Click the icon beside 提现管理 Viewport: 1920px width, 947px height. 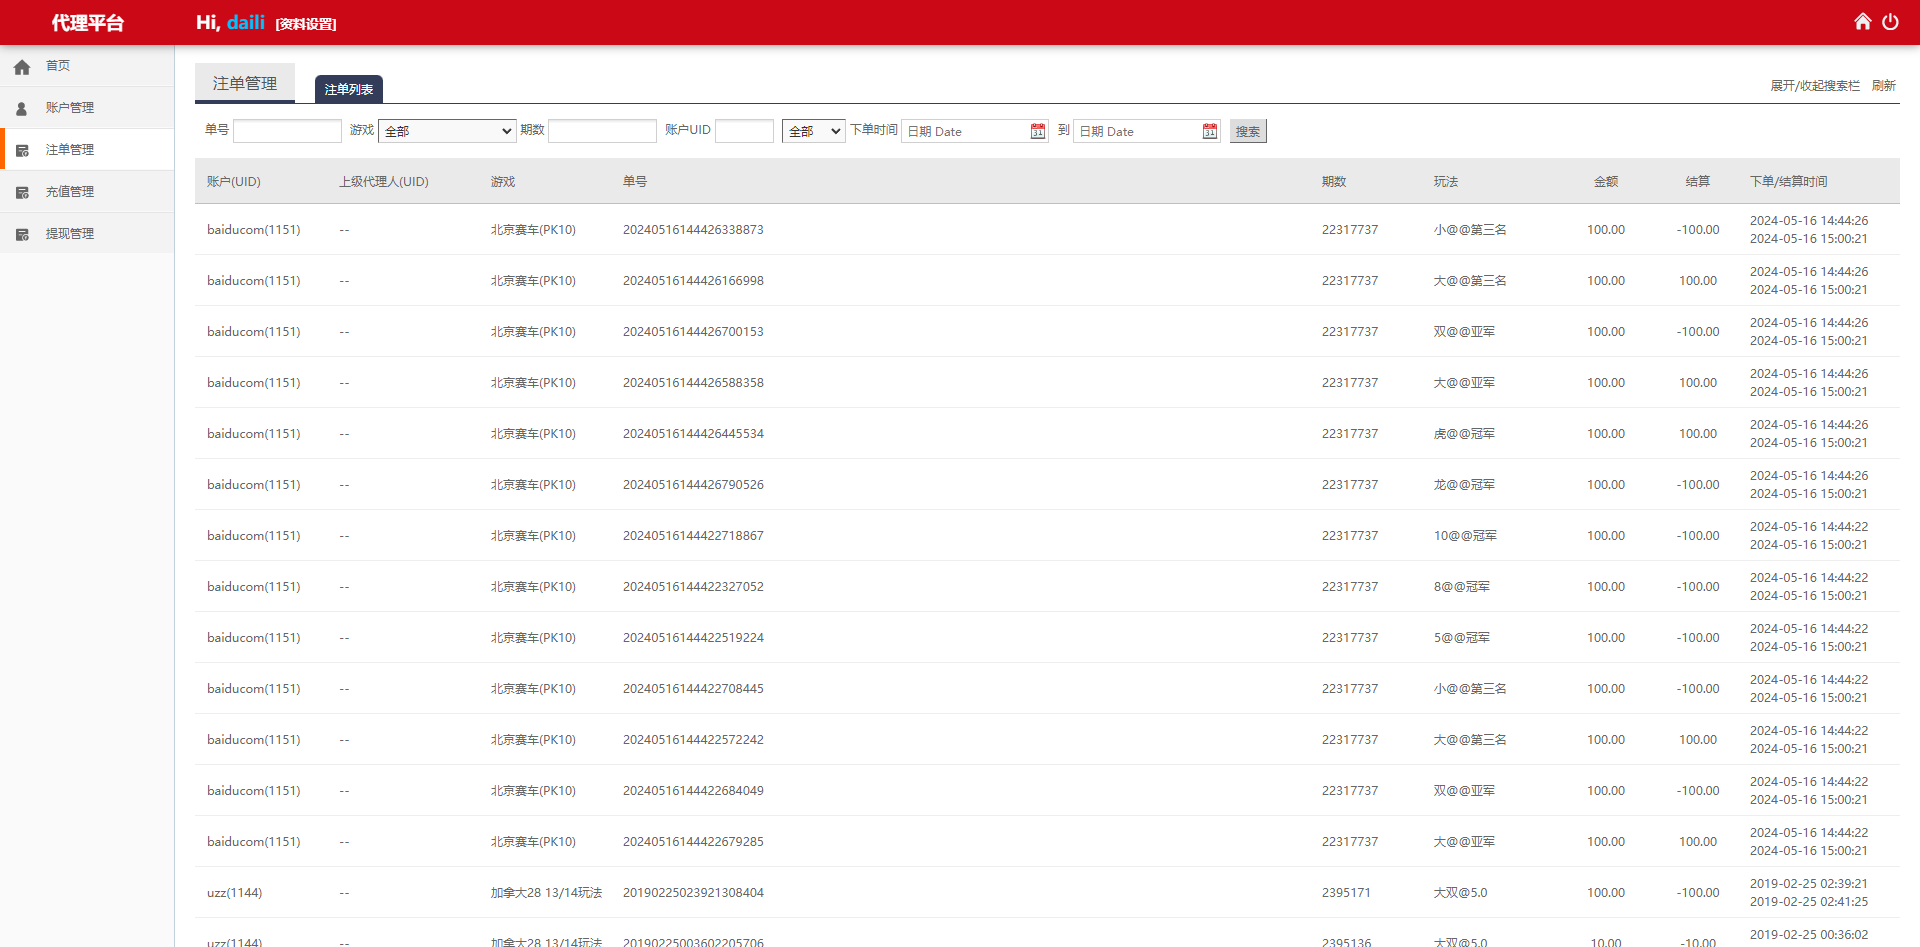(x=22, y=235)
